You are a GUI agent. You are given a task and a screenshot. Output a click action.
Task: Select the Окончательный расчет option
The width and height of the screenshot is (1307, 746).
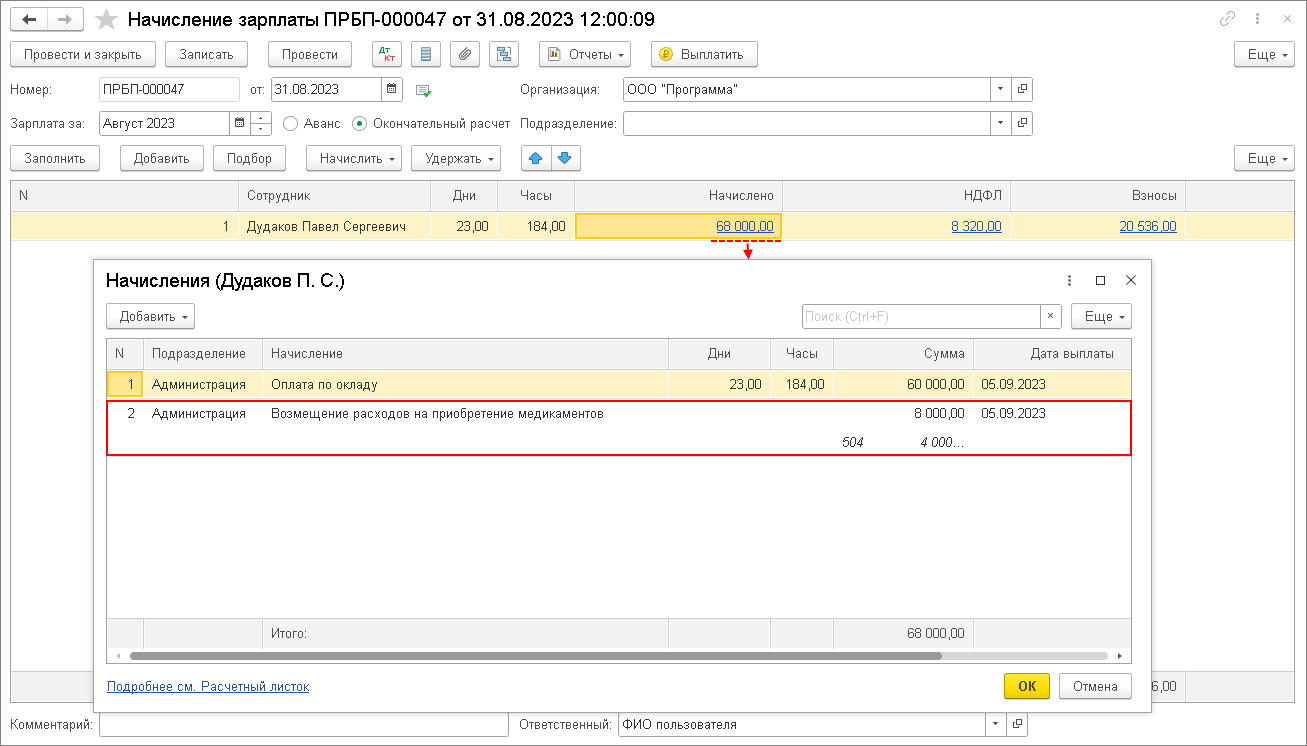point(360,123)
